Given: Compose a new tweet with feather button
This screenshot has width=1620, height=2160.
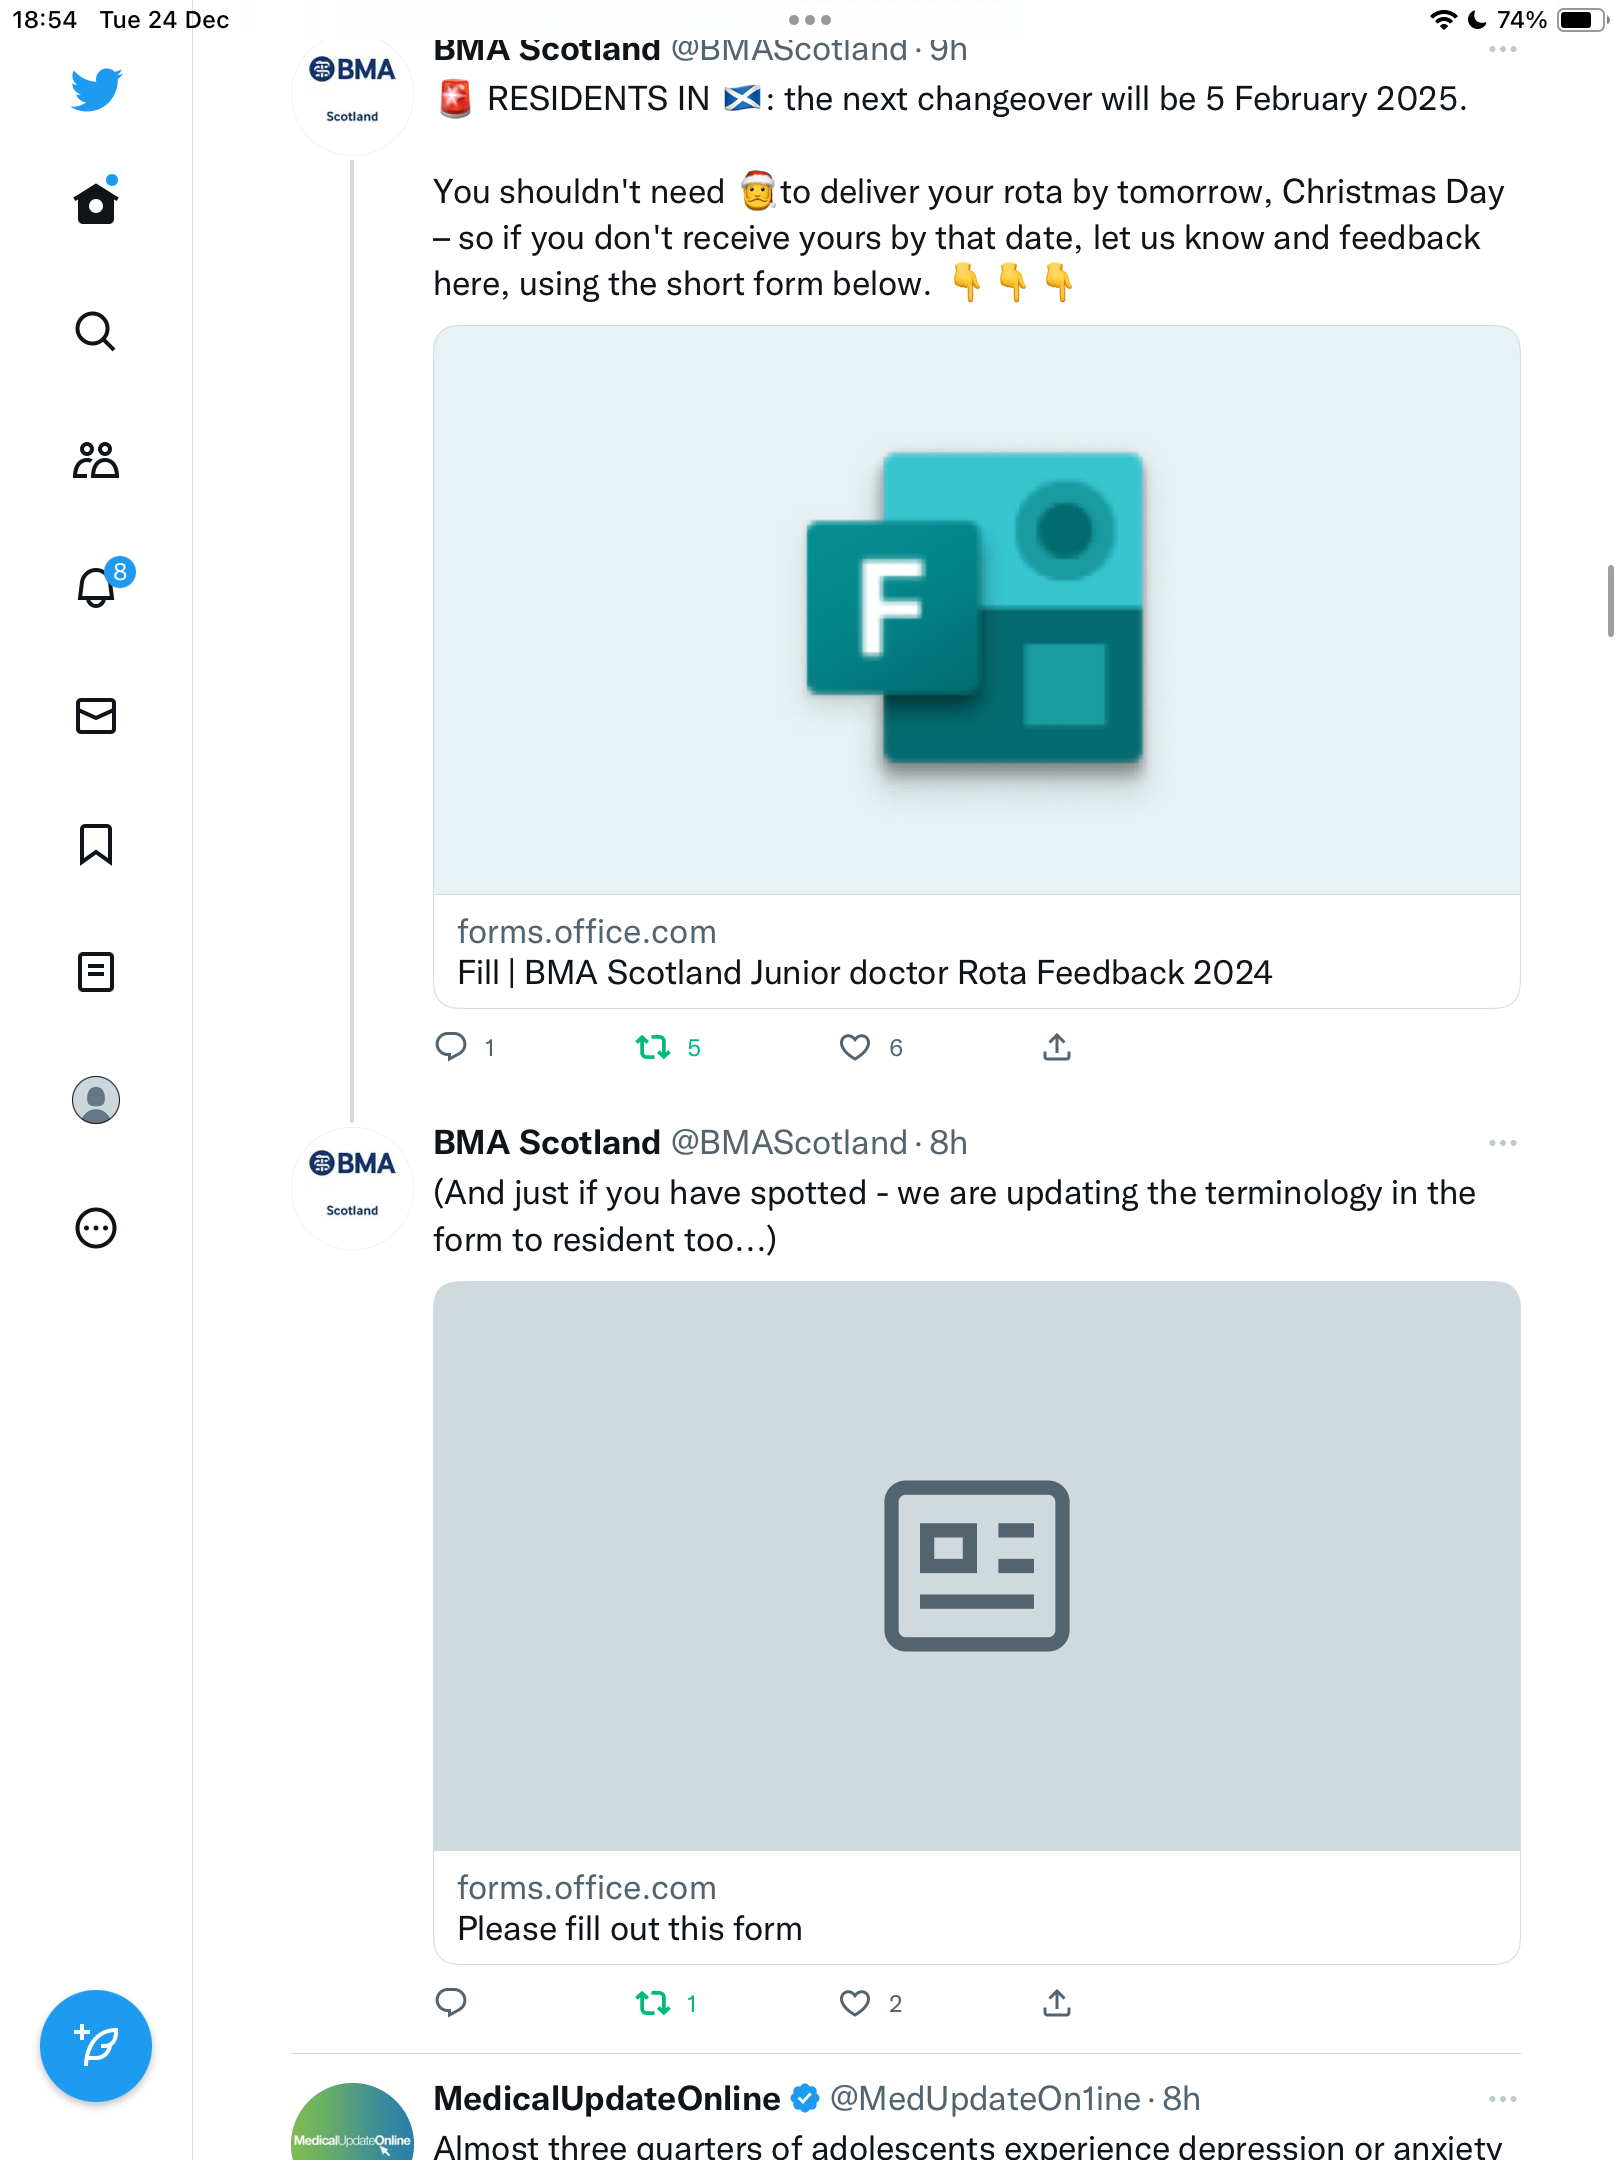Looking at the screenshot, I should click(x=96, y=2046).
